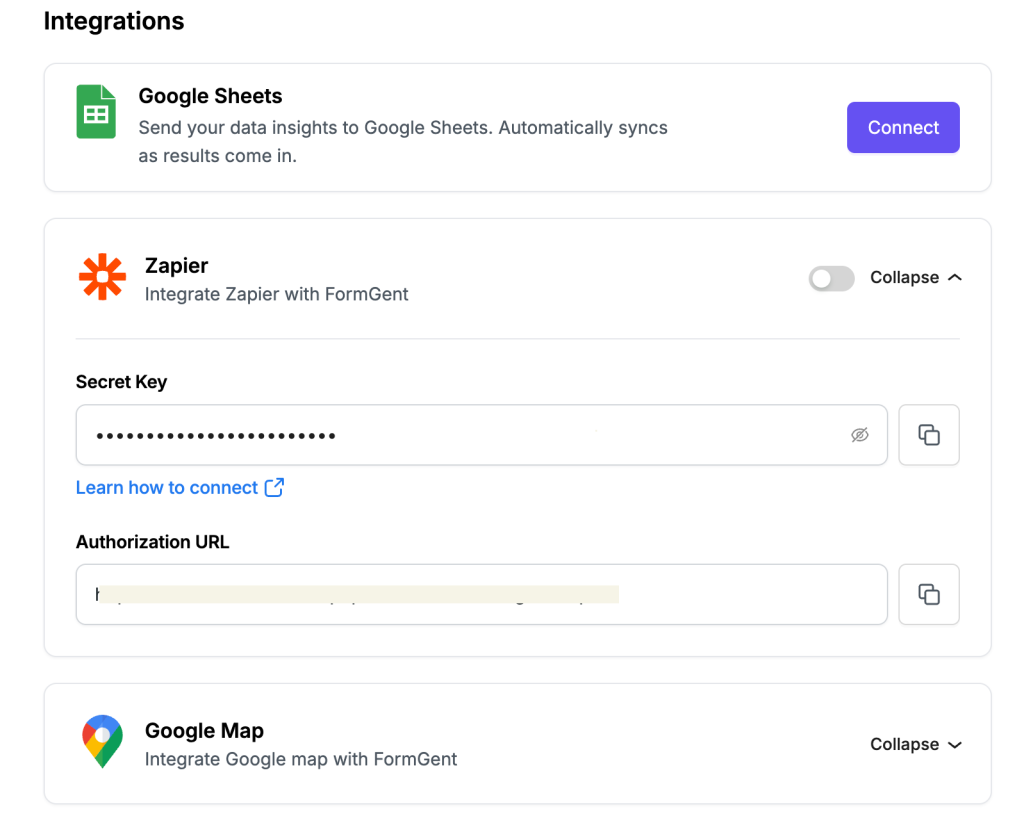Viewport: 1024px width, 816px height.
Task: Expand the Google Map integration section
Action: [x=916, y=744]
